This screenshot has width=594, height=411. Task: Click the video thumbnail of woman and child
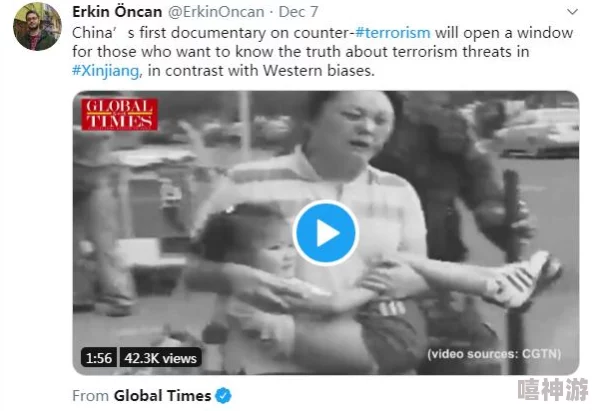point(326,233)
